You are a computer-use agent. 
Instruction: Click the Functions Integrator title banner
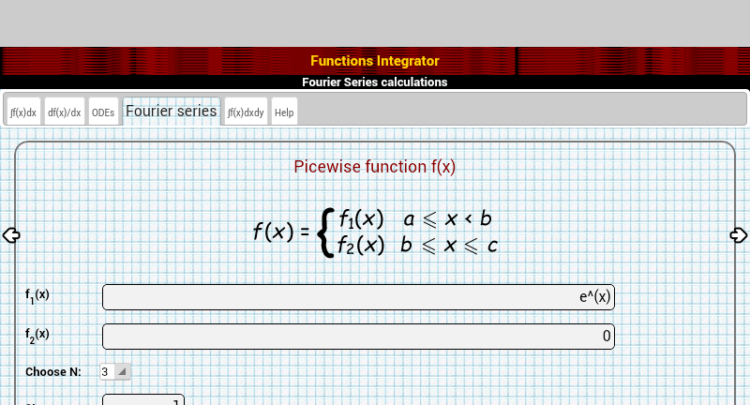[x=374, y=61]
